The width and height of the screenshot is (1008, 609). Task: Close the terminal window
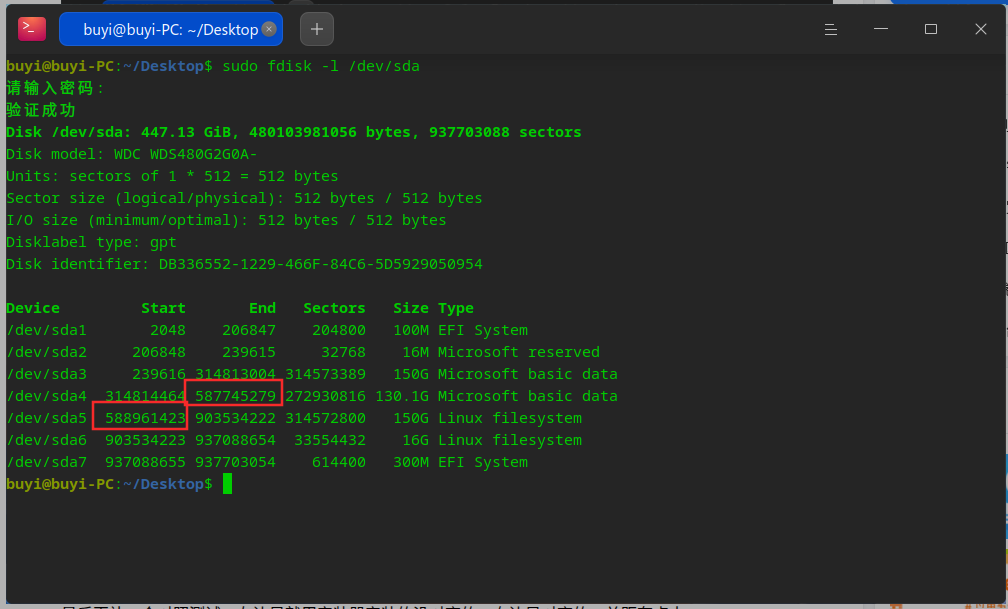pyautogui.click(x=980, y=29)
